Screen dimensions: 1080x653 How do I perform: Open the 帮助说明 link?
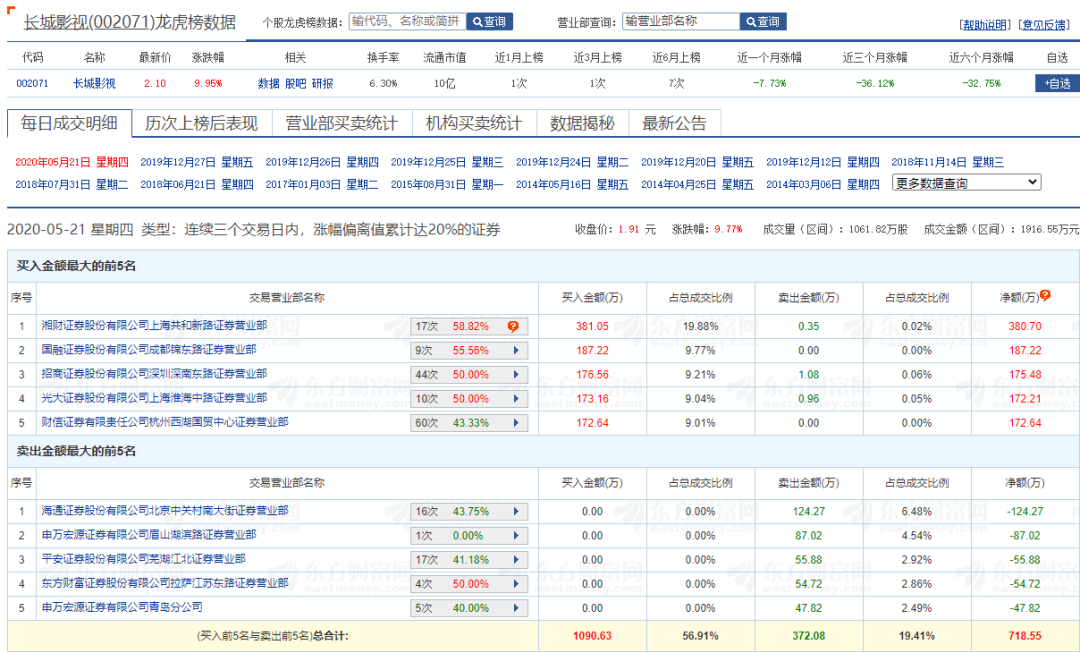(984, 24)
